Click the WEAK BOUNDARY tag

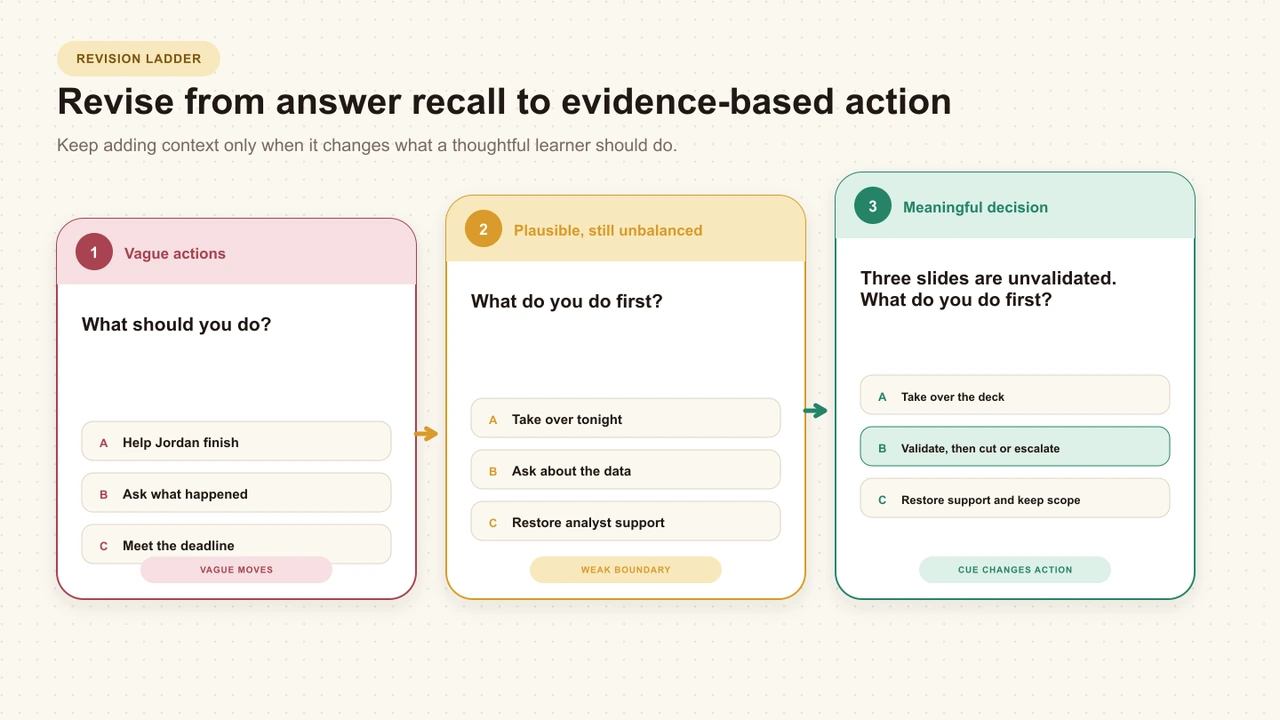625,570
